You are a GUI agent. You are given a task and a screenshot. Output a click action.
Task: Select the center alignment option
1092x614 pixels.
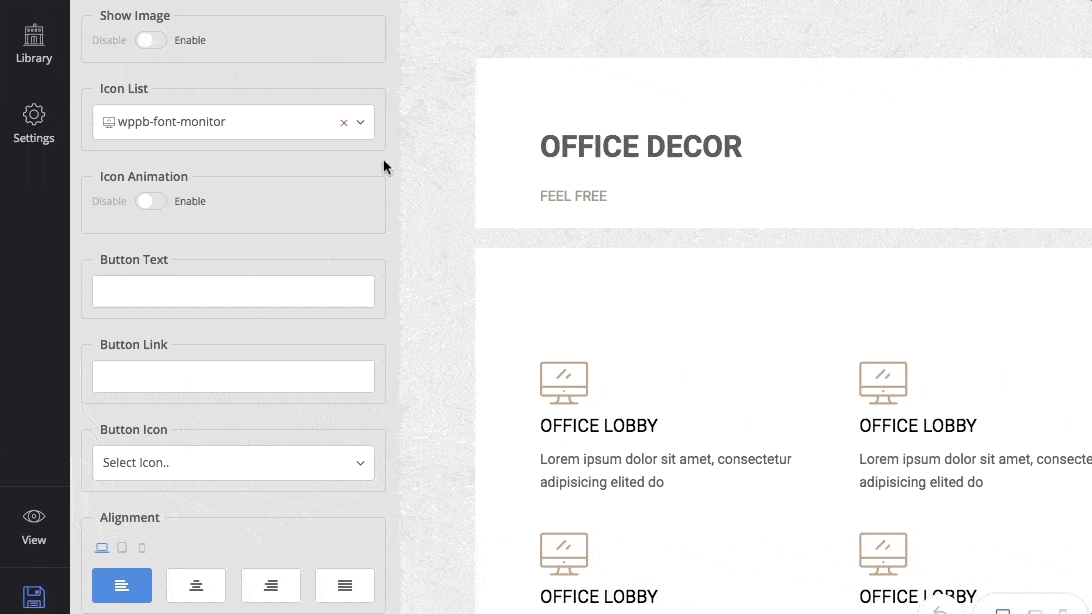tap(196, 585)
